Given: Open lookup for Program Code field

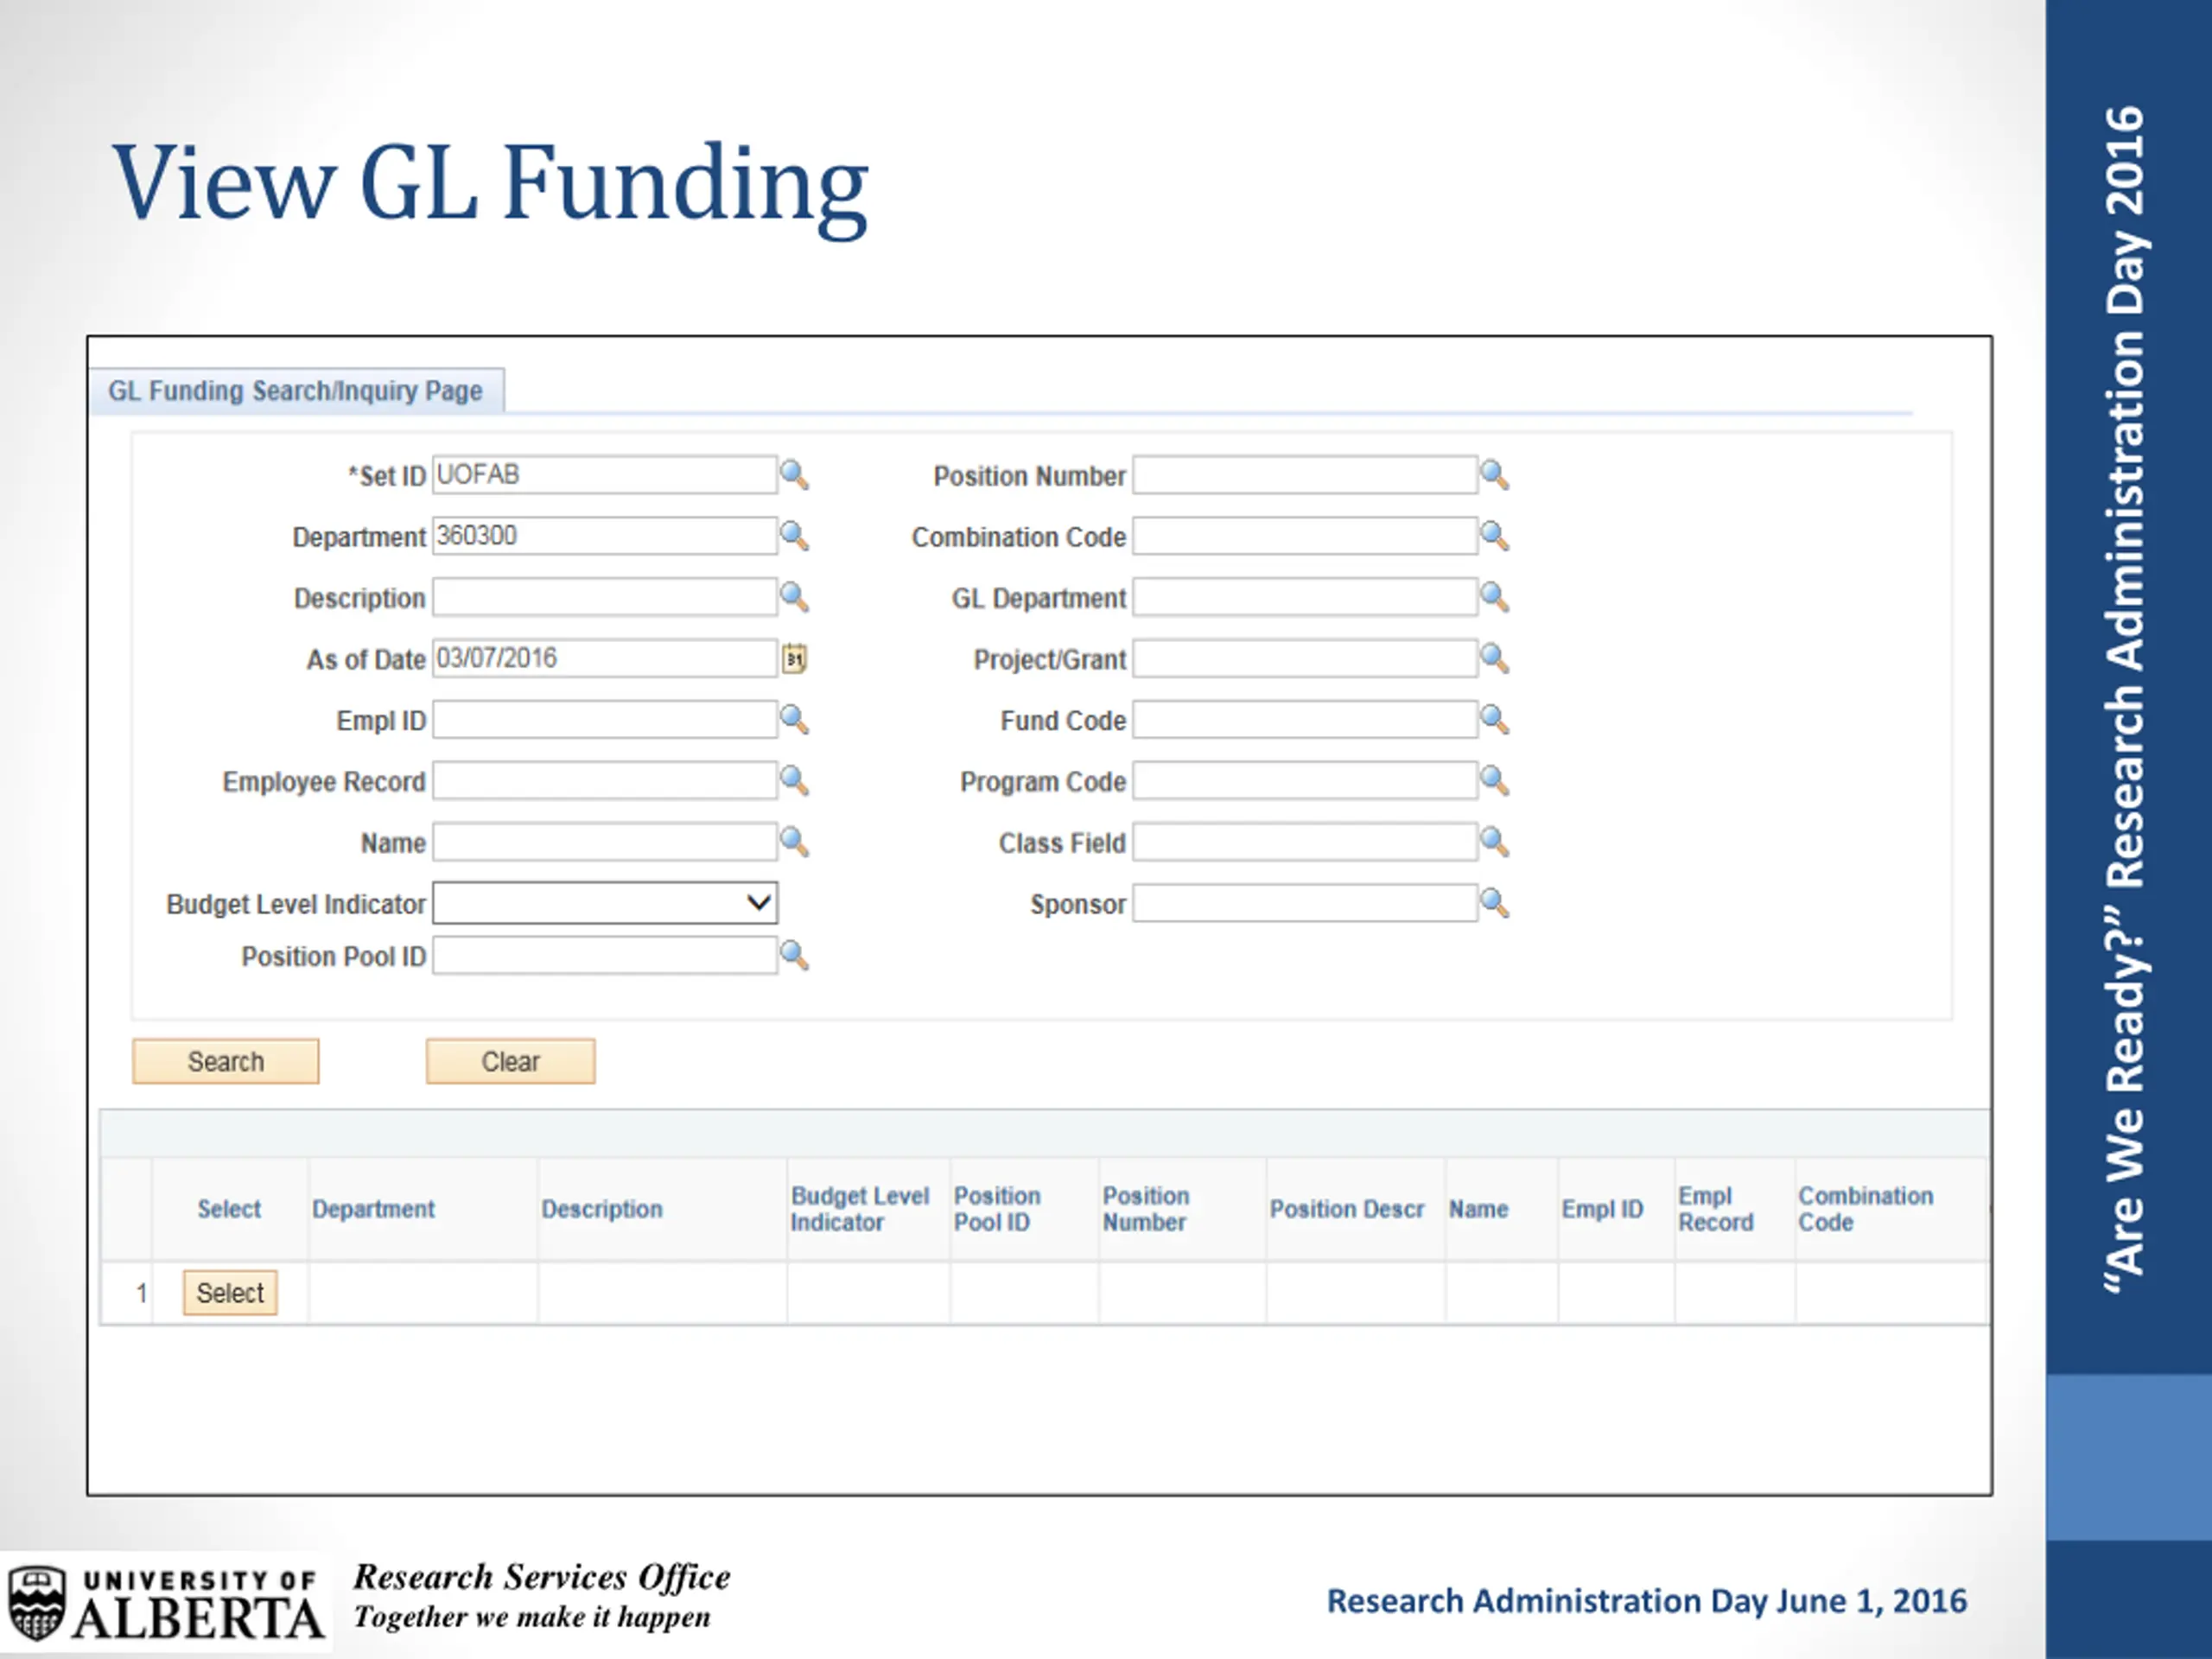Looking at the screenshot, I should click(1494, 781).
